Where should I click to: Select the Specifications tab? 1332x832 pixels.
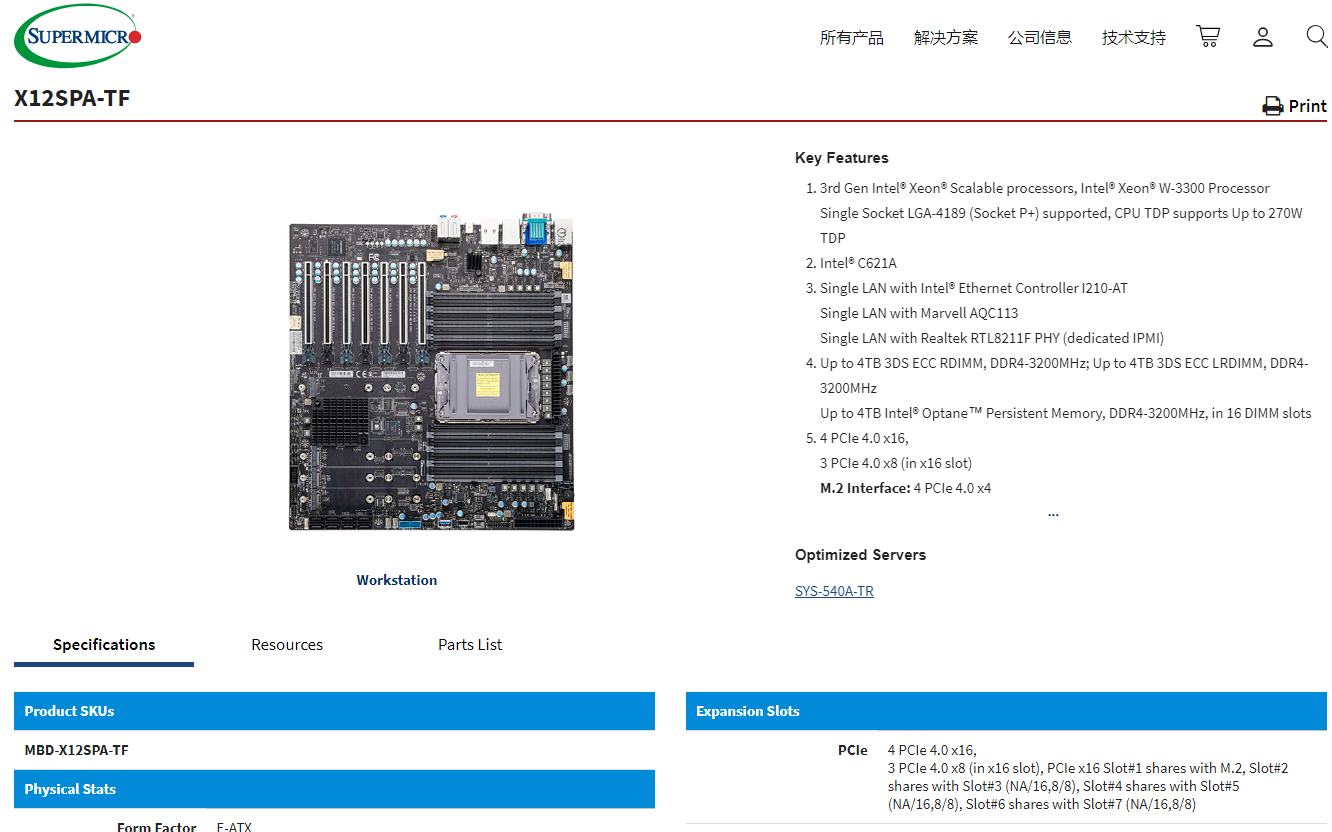(x=104, y=645)
